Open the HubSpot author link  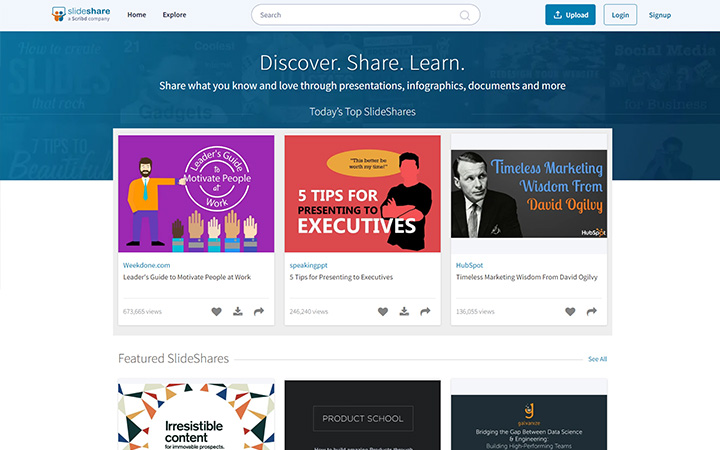tap(469, 265)
